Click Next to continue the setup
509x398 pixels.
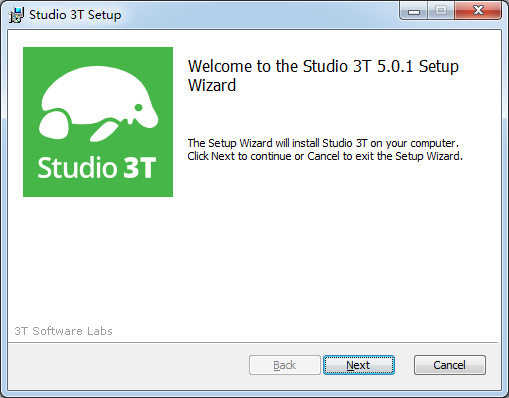[359, 365]
